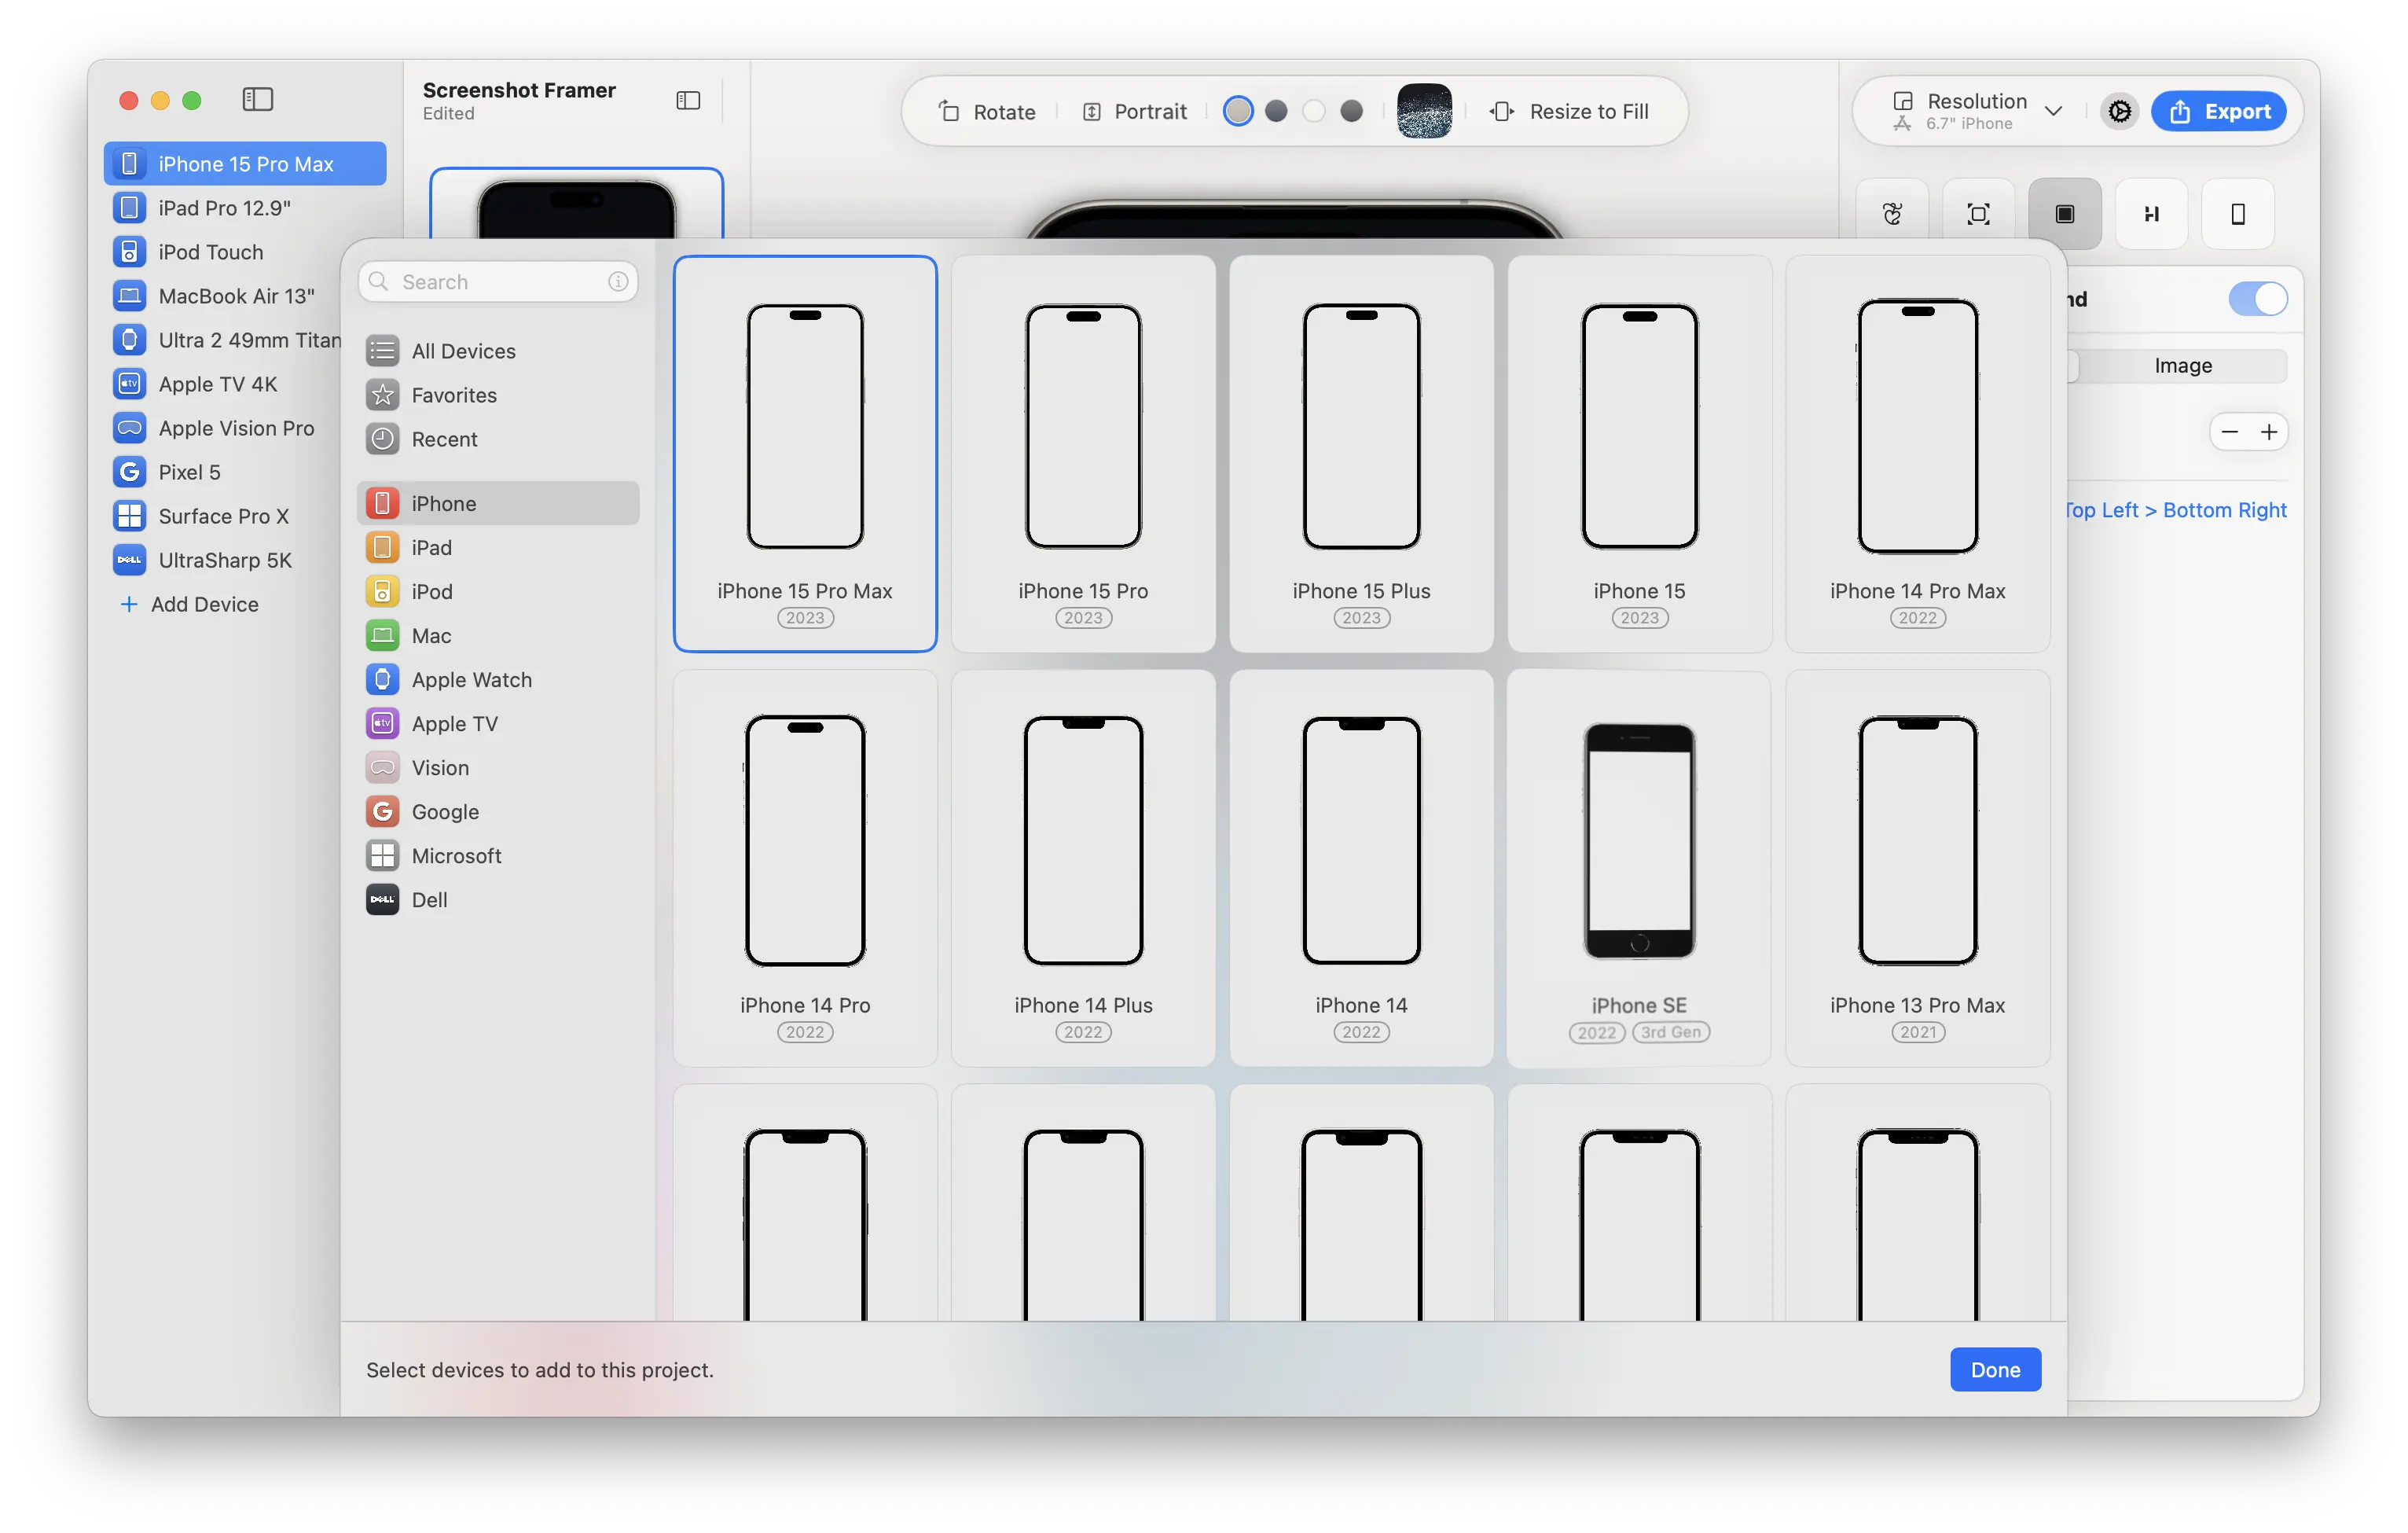The width and height of the screenshot is (2408, 1533).
Task: Click the Resize to Fill icon
Action: (x=1501, y=111)
